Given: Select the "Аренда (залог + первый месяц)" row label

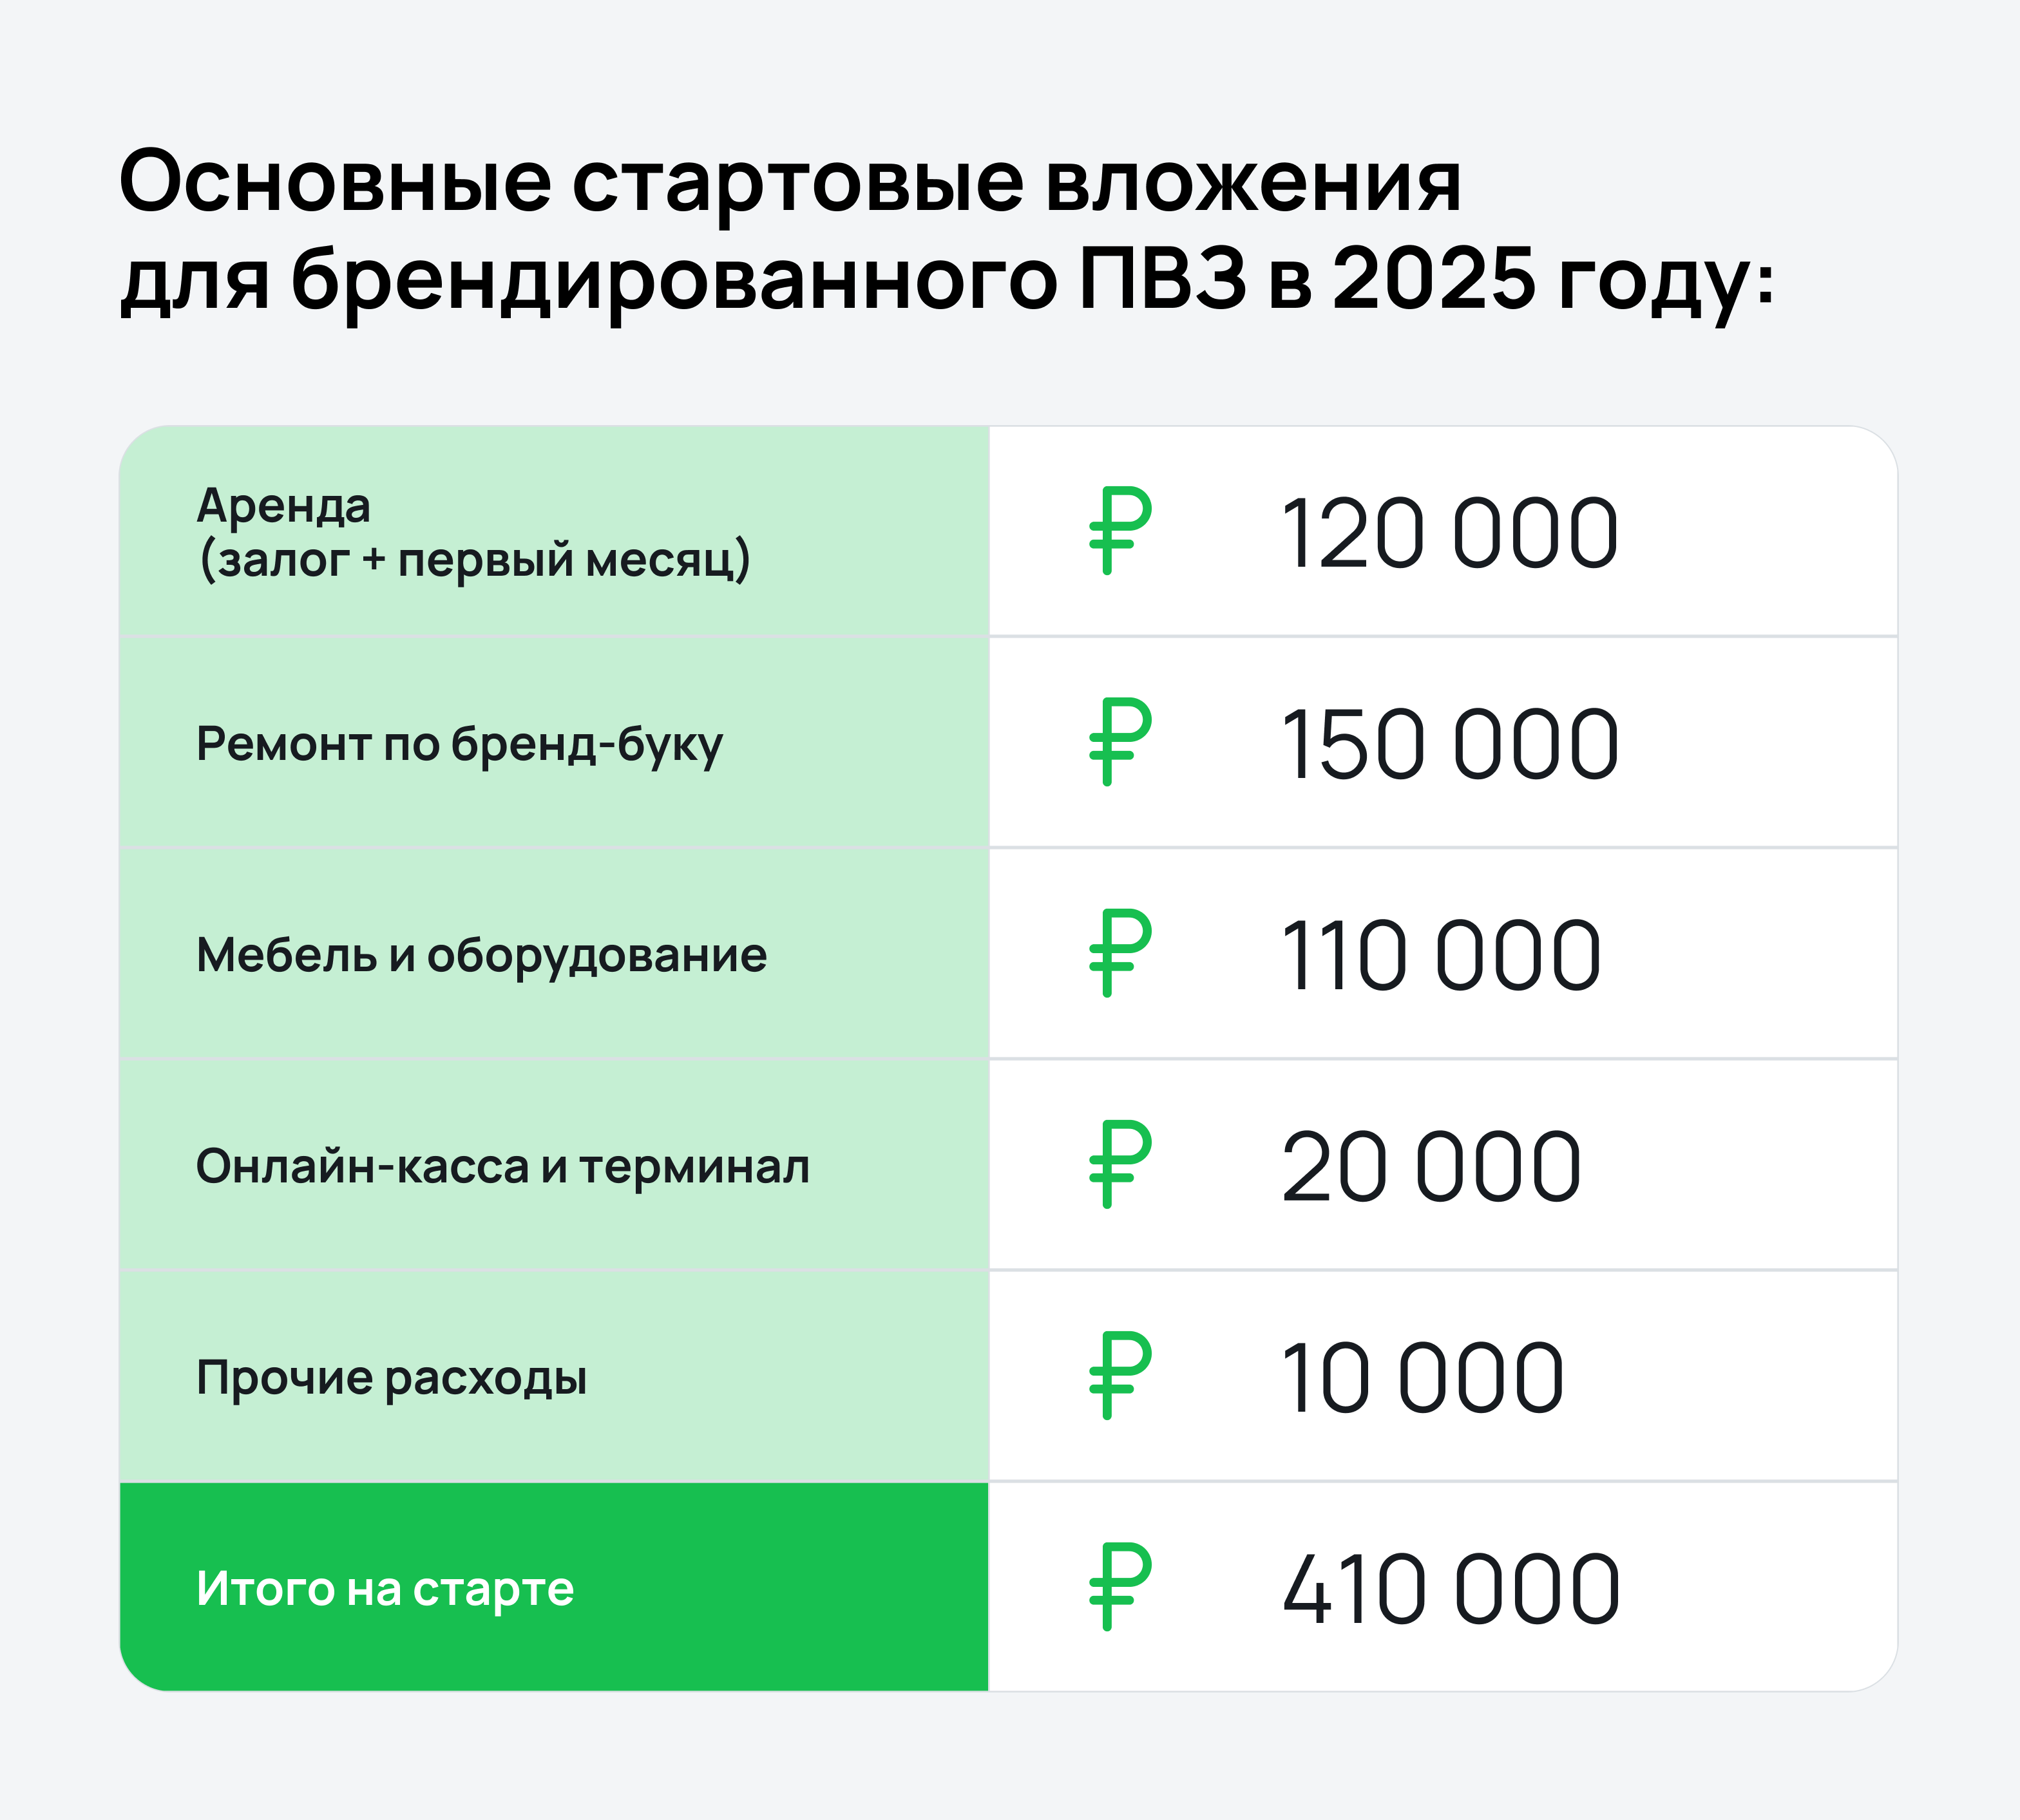Looking at the screenshot, I should [x=473, y=533].
